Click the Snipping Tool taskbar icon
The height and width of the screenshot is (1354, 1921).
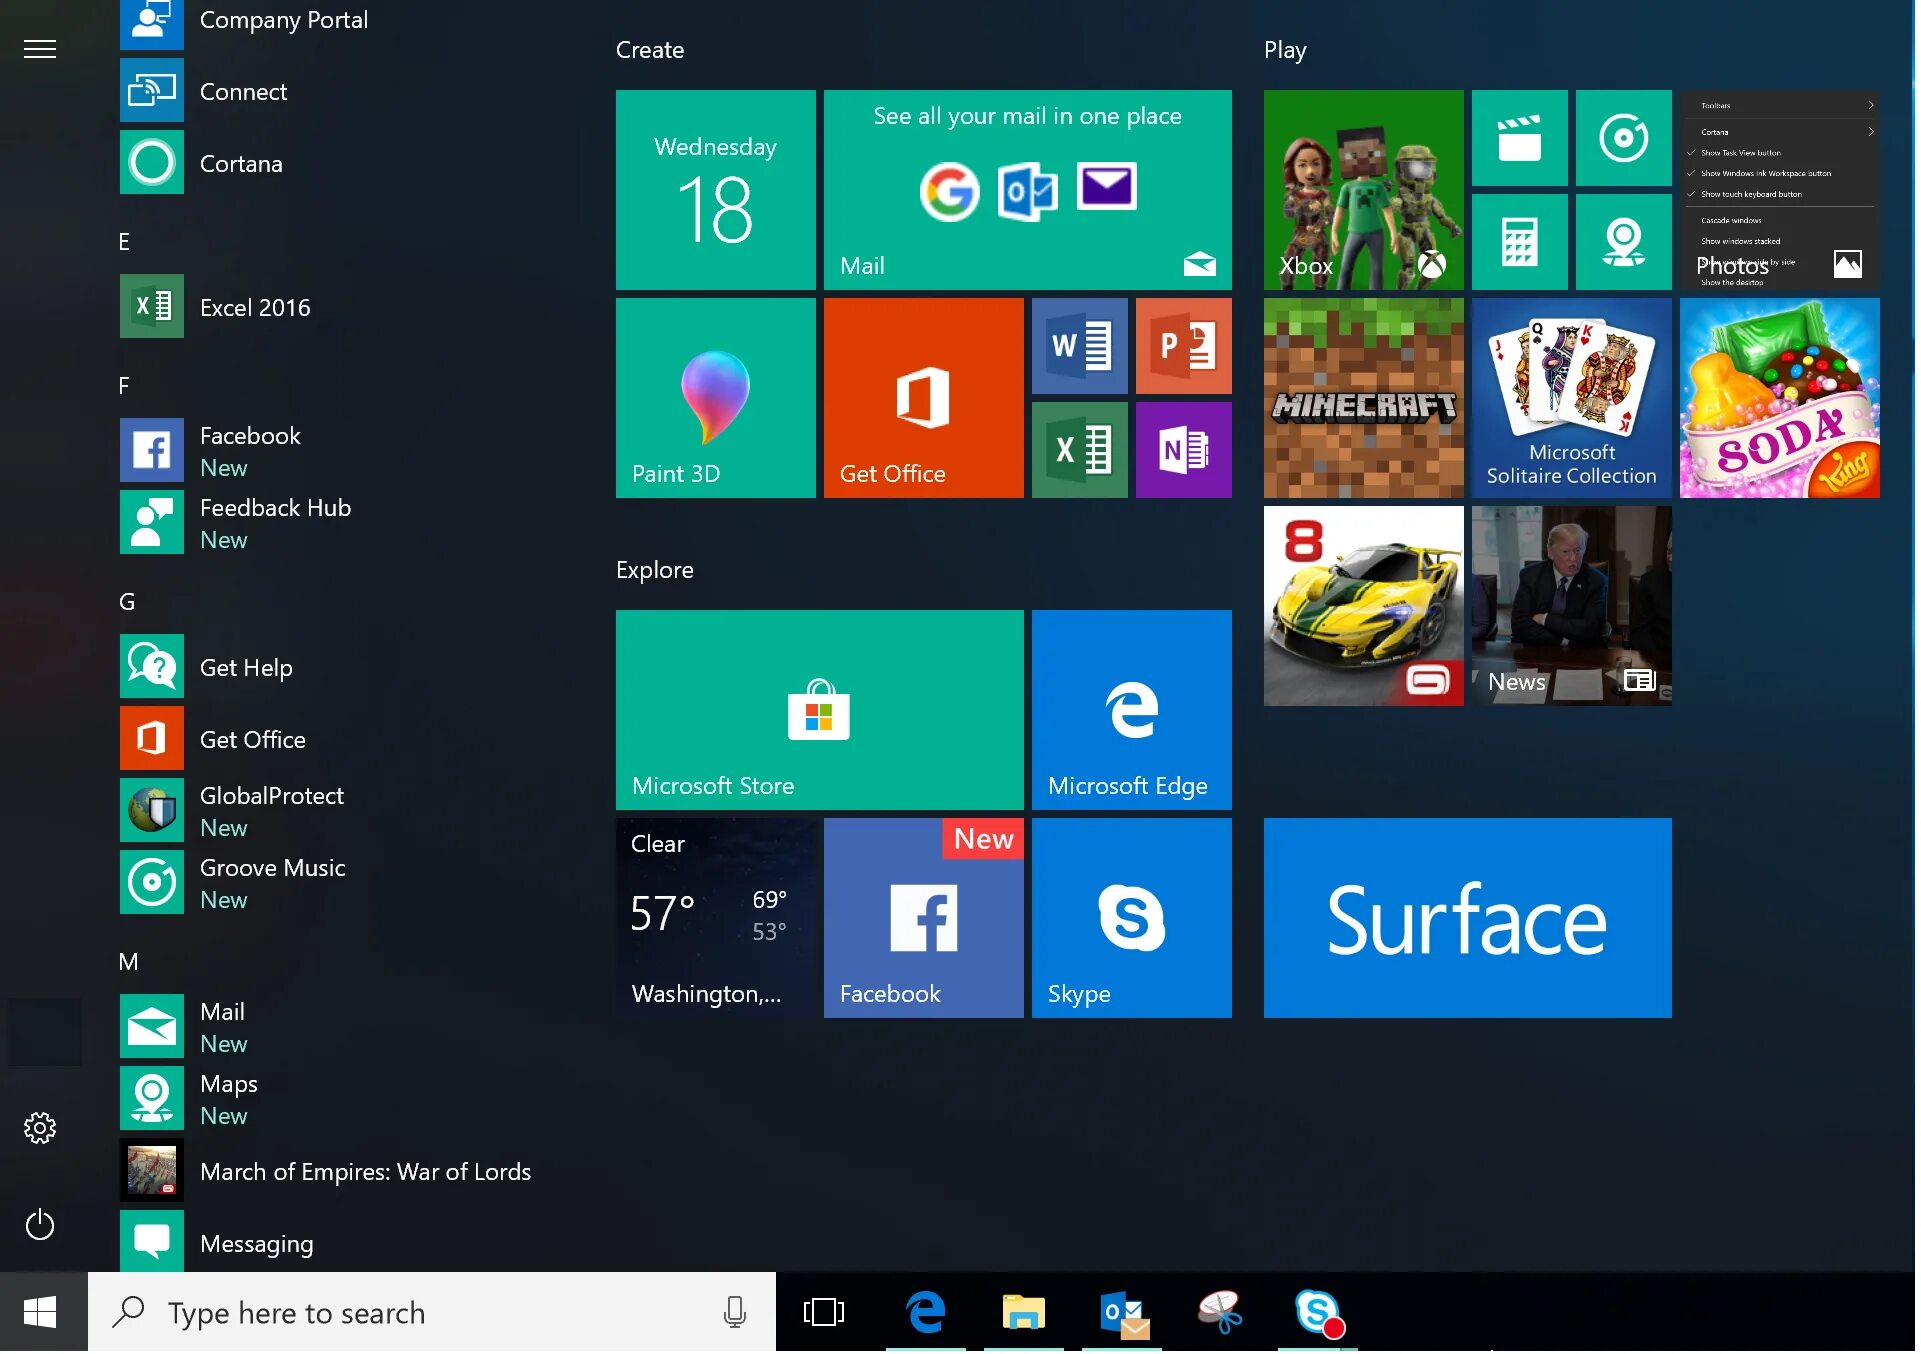1220,1312
